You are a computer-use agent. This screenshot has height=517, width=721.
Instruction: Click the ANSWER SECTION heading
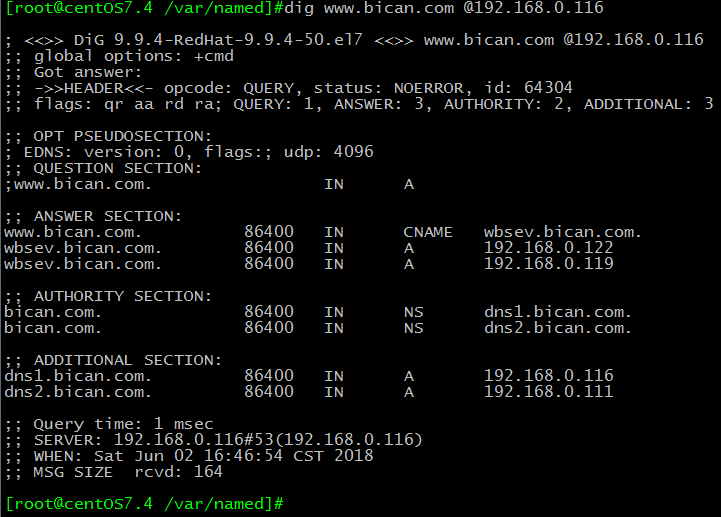pos(94,216)
